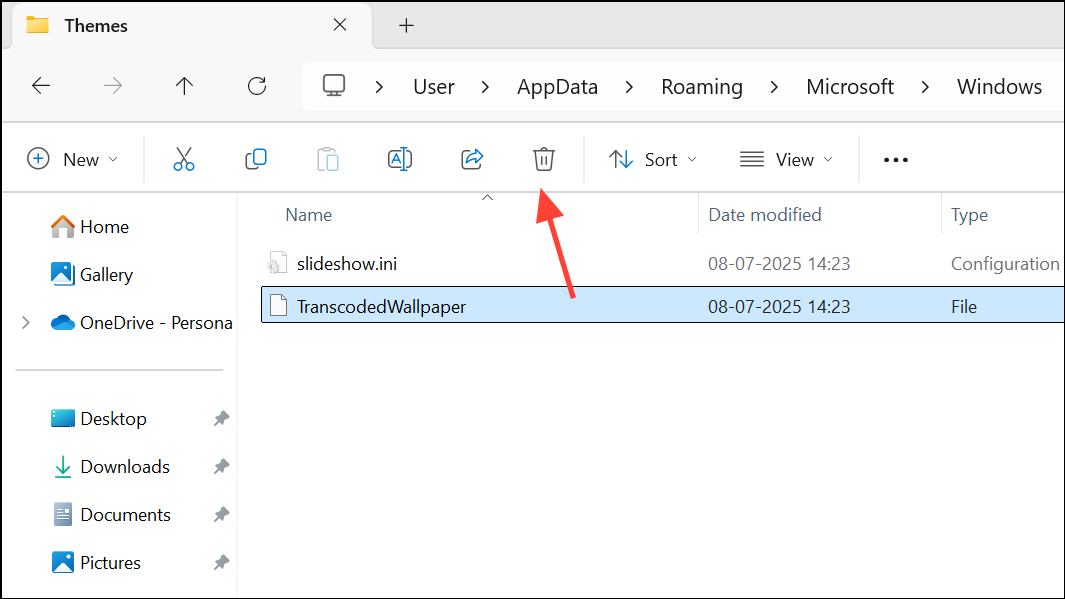Screen dimensions: 1065x599
Task: Navigate back to previous folder
Action: click(41, 86)
